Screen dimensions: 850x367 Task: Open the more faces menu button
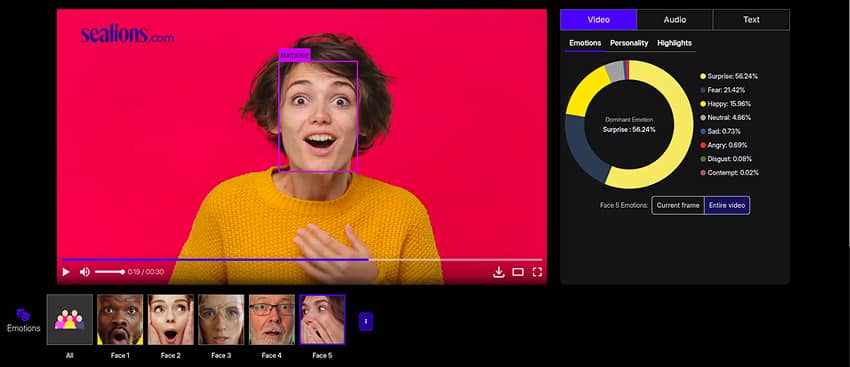click(366, 321)
